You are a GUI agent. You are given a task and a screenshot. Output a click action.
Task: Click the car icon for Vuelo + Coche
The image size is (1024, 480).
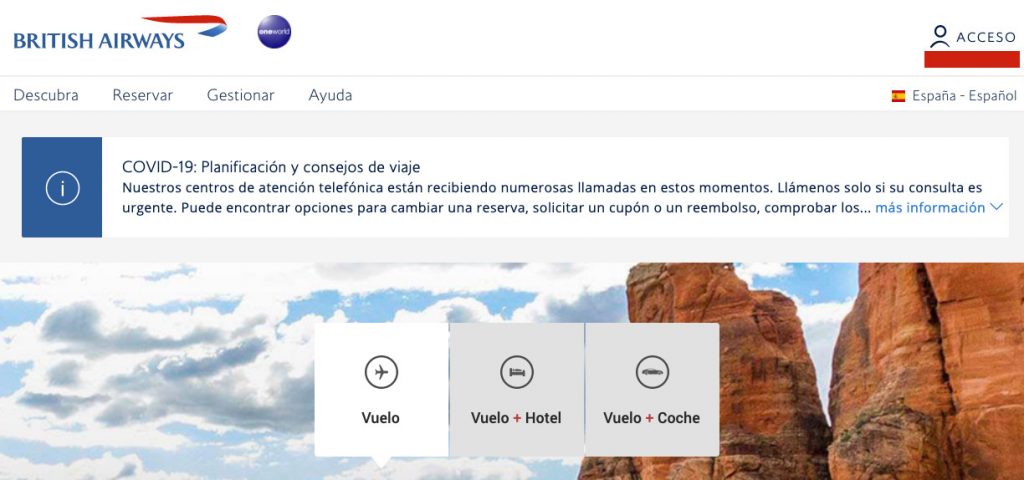click(x=652, y=373)
